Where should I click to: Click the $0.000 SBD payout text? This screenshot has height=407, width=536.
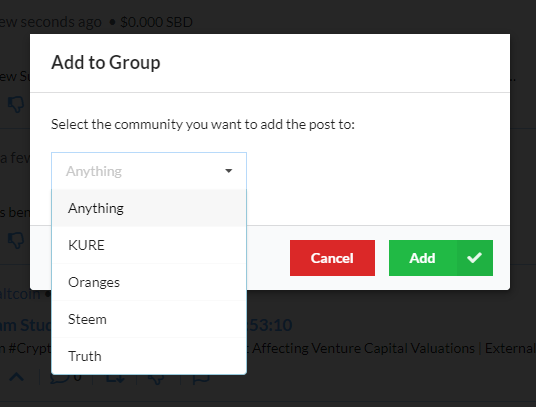click(x=156, y=22)
